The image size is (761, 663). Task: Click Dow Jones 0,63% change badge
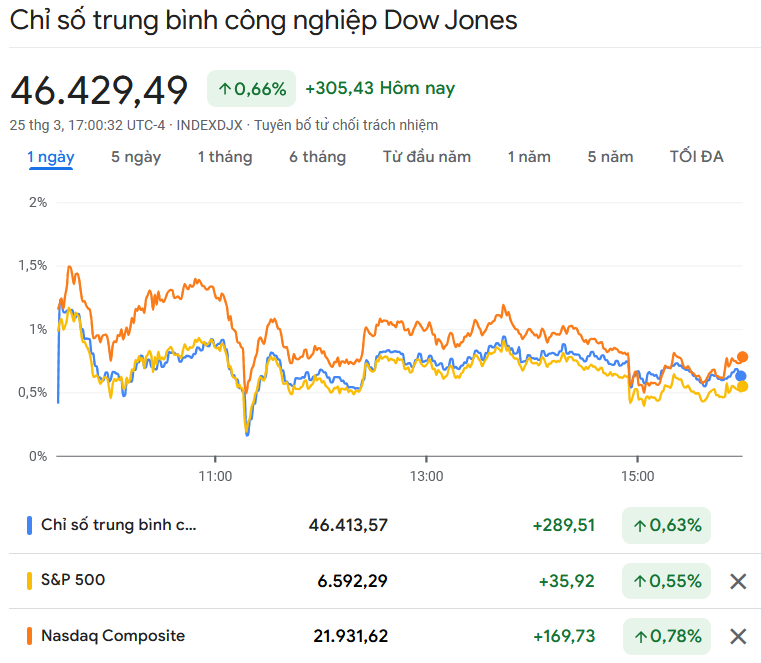(x=666, y=525)
